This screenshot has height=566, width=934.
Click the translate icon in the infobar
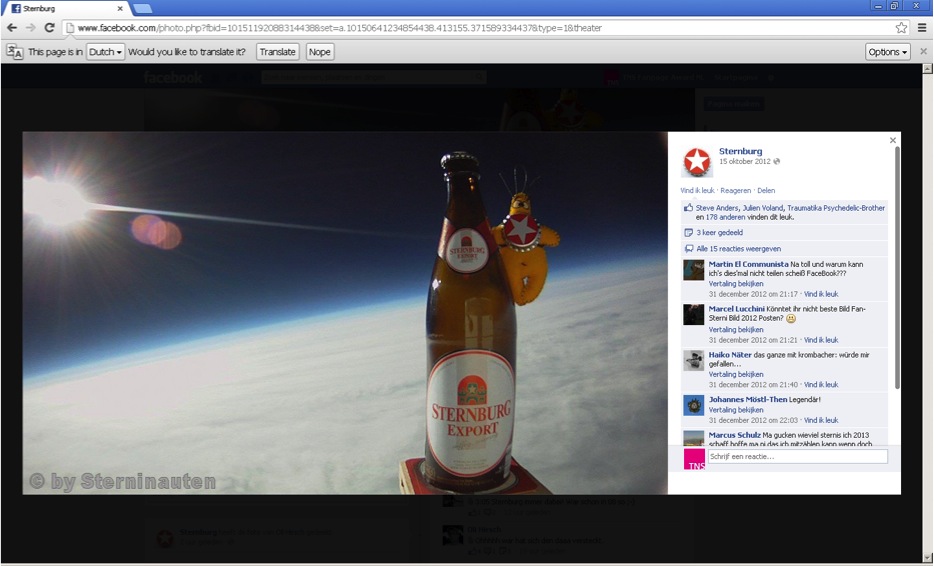15,52
